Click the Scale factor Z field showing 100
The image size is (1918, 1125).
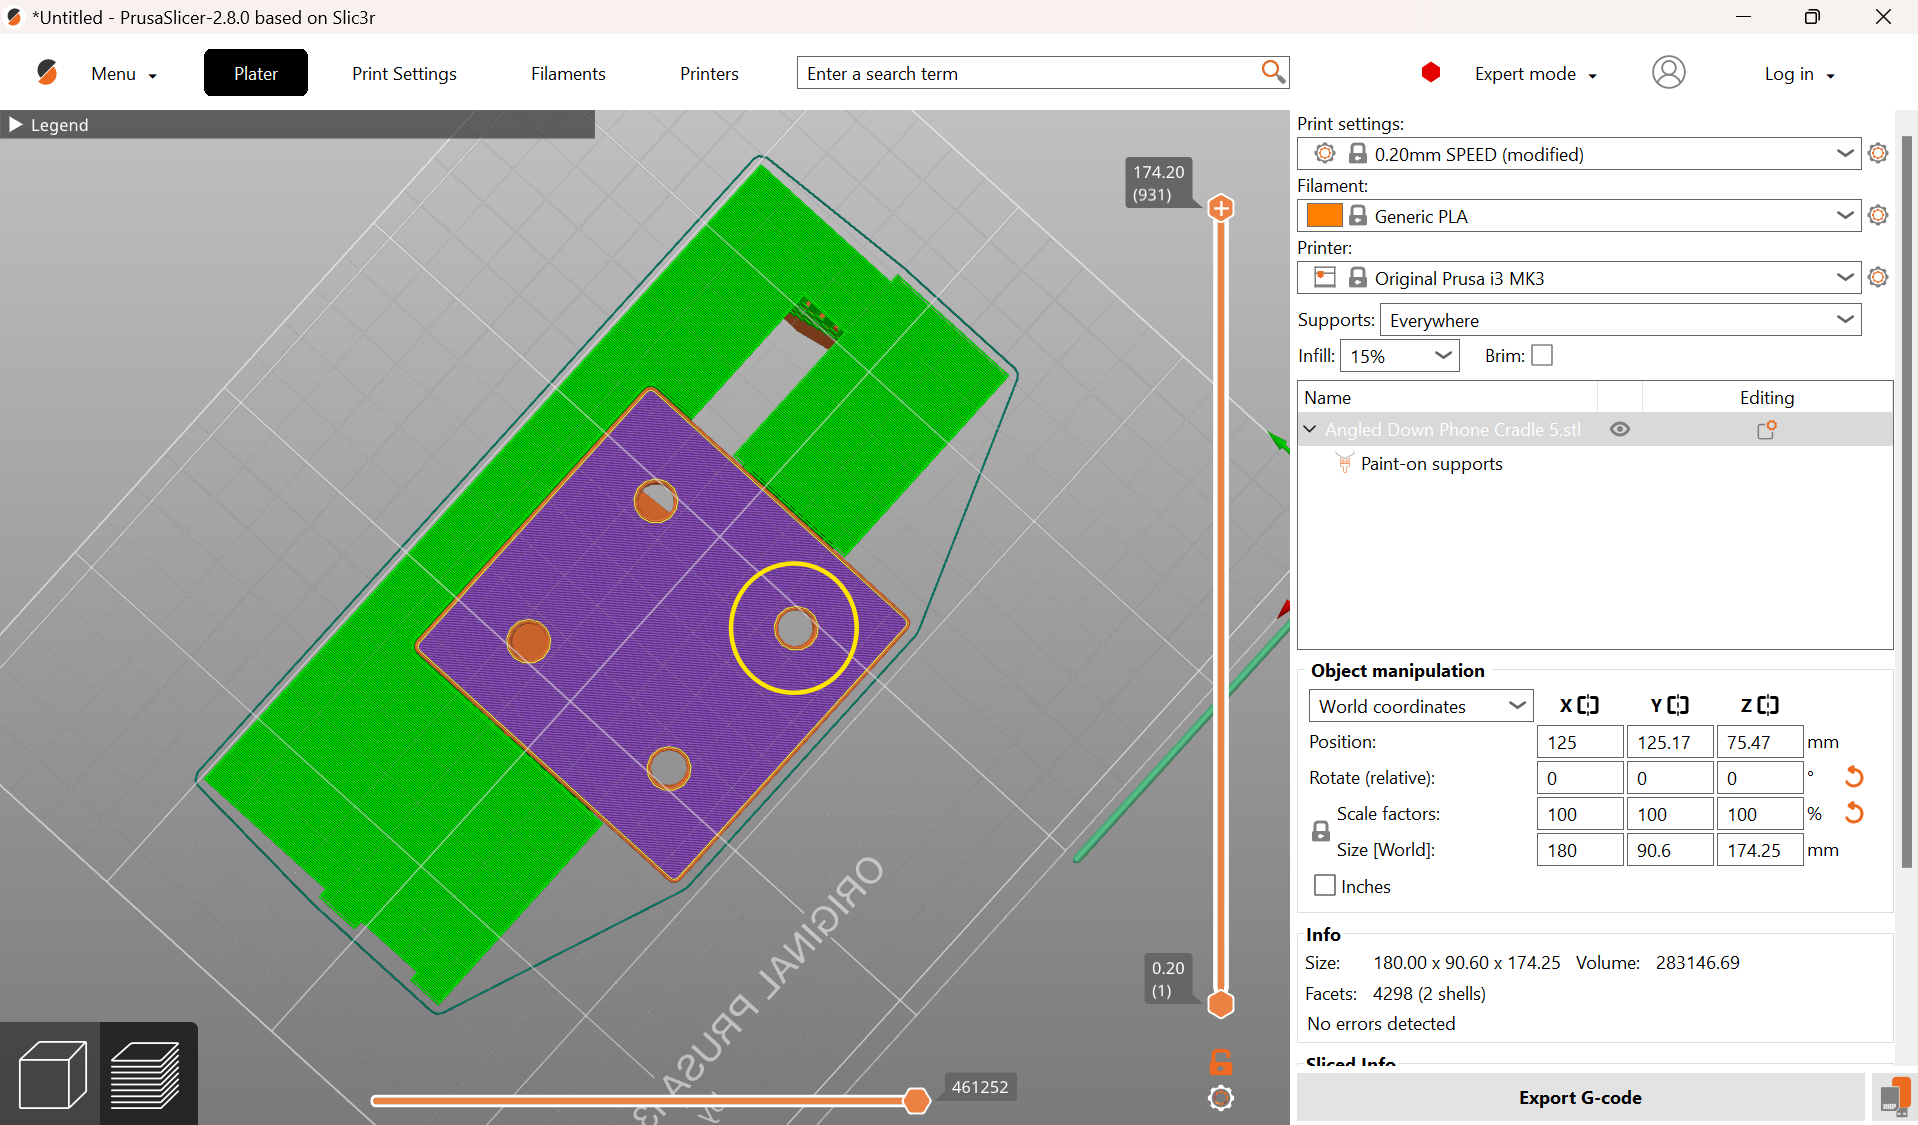[x=1760, y=814]
